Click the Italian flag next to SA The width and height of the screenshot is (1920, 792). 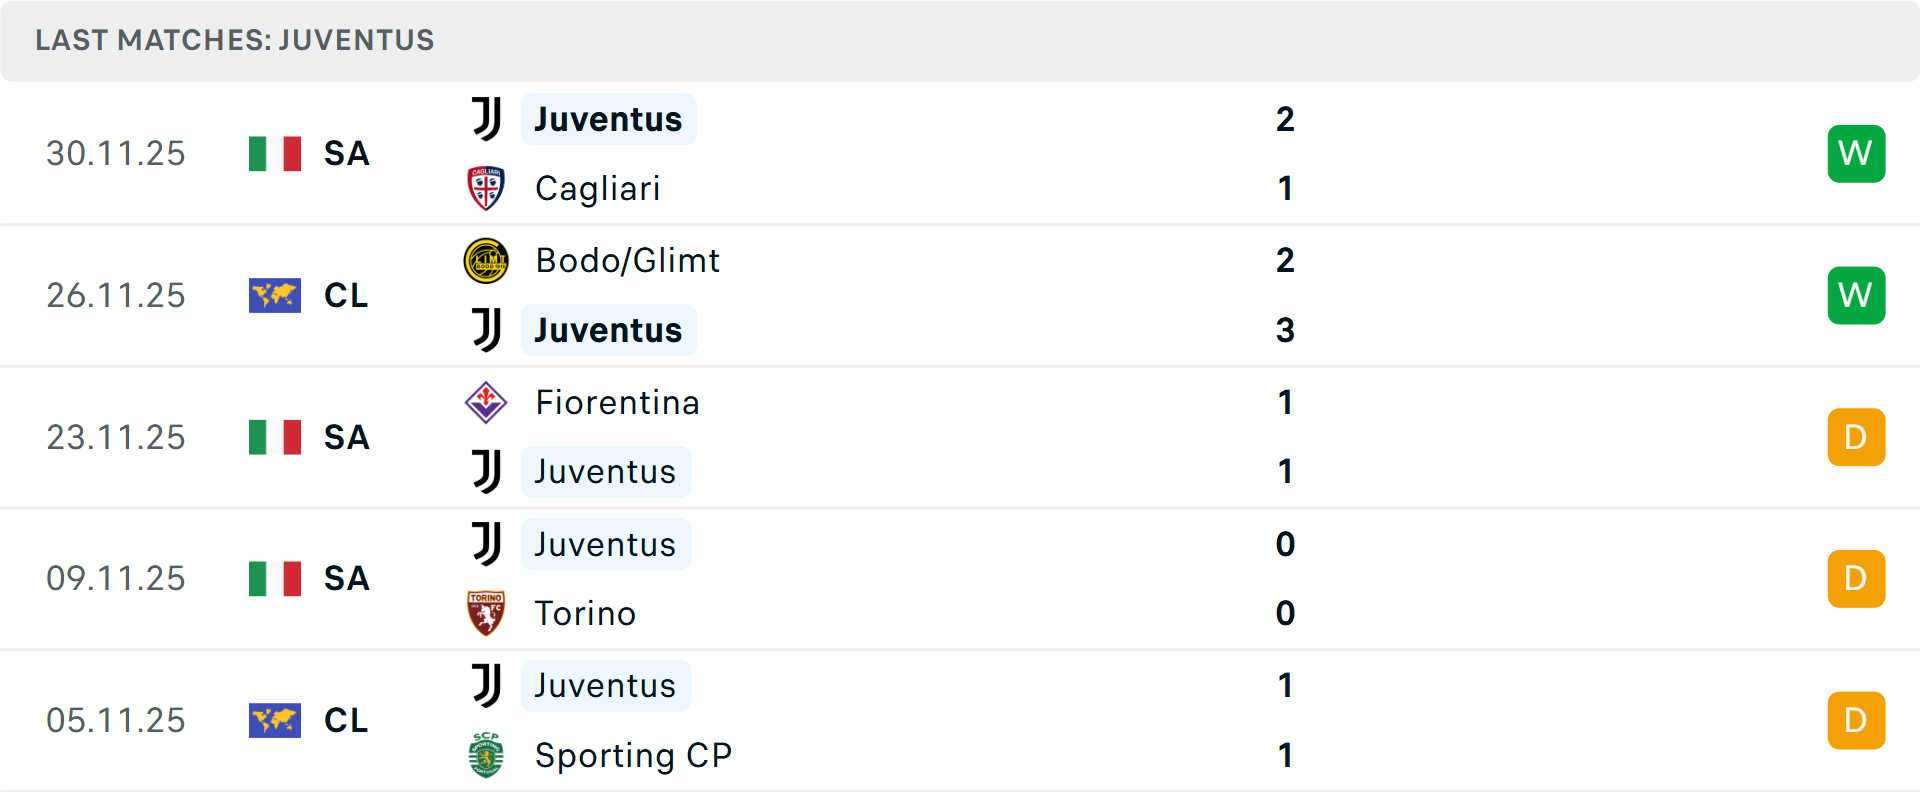point(274,153)
